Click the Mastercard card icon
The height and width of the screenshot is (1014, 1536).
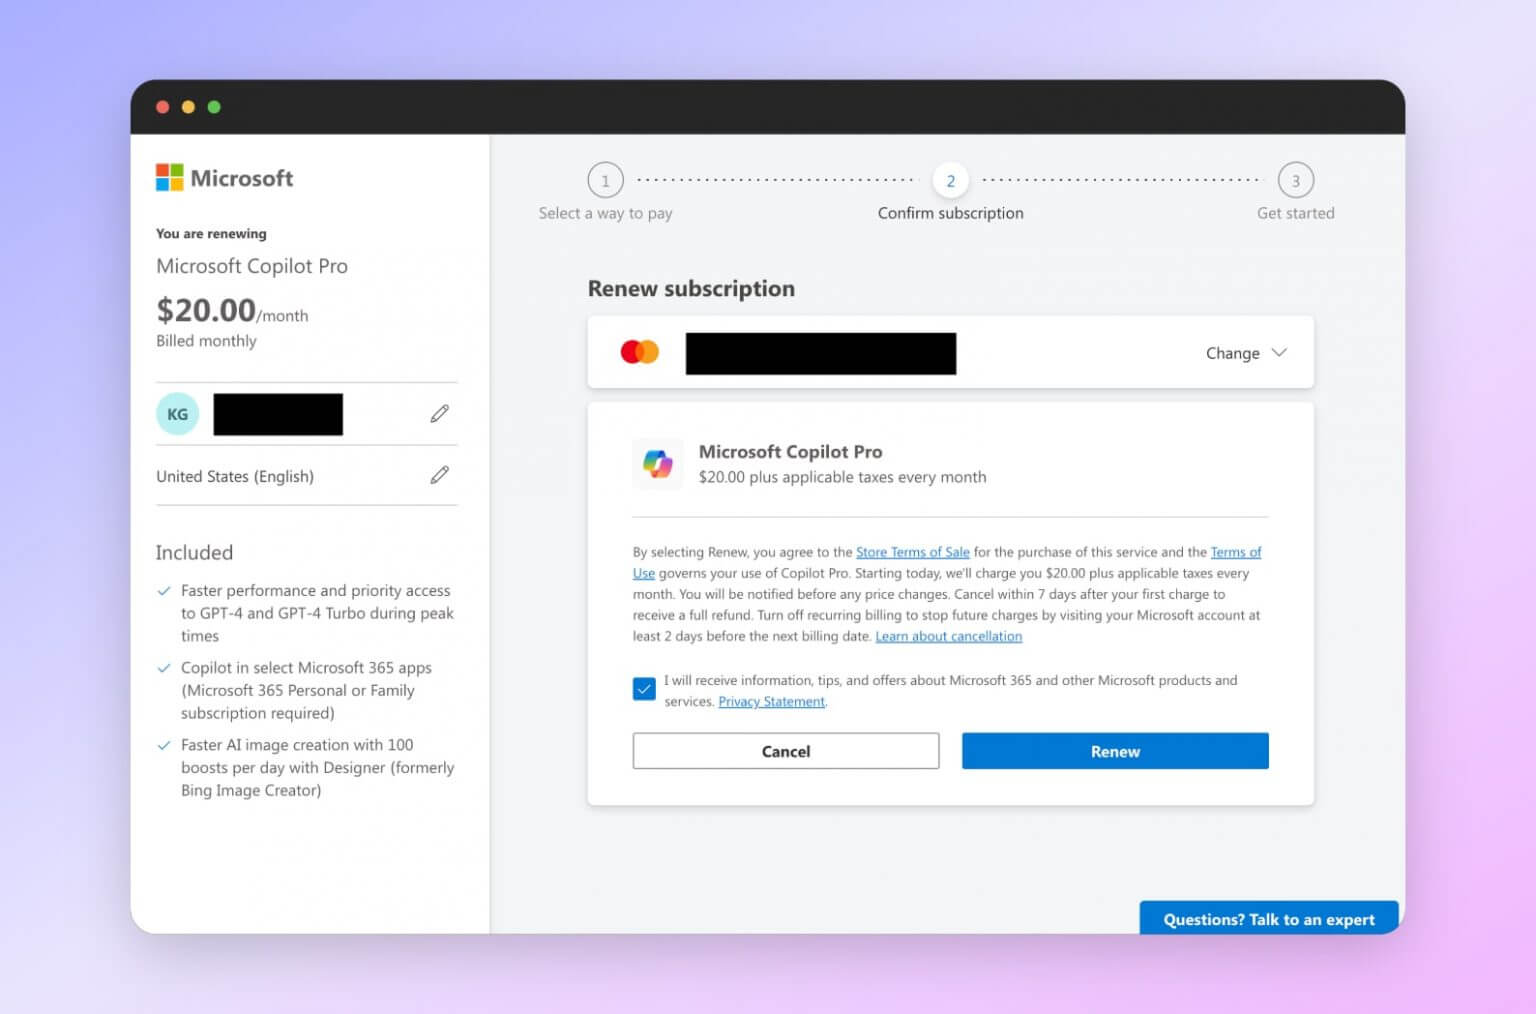click(639, 351)
